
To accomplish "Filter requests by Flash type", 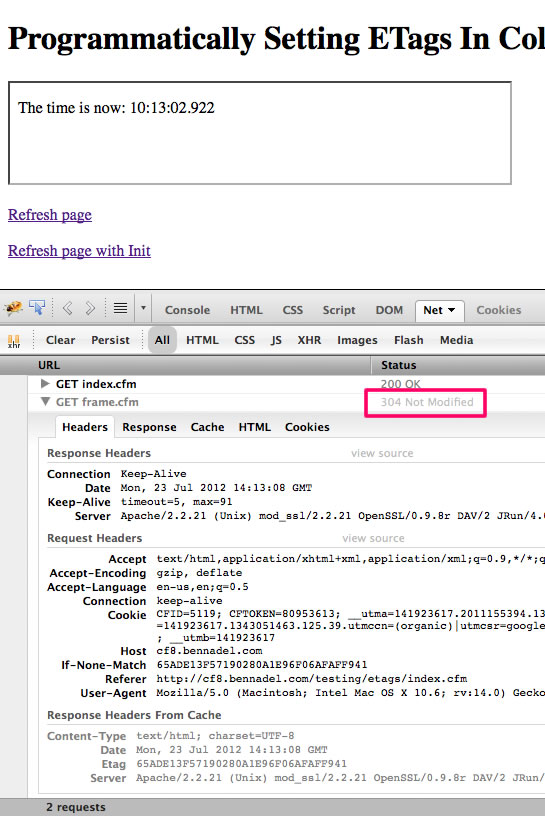I will click(409, 340).
